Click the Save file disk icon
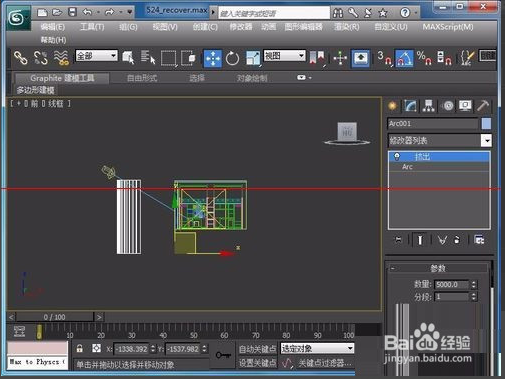Image resolution: width=505 pixels, height=379 pixels. (72, 12)
